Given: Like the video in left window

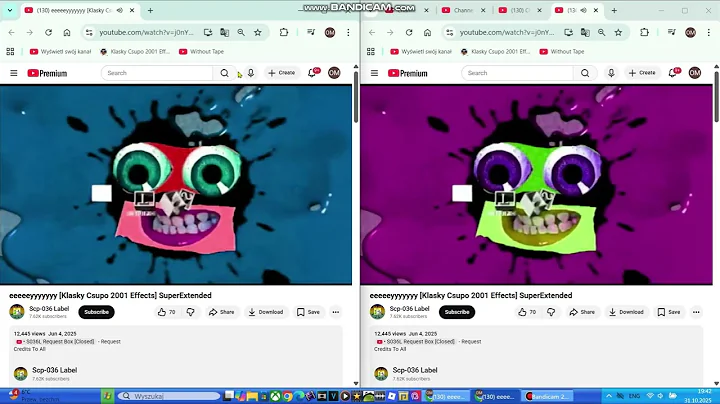Looking at the screenshot, I should point(166,312).
